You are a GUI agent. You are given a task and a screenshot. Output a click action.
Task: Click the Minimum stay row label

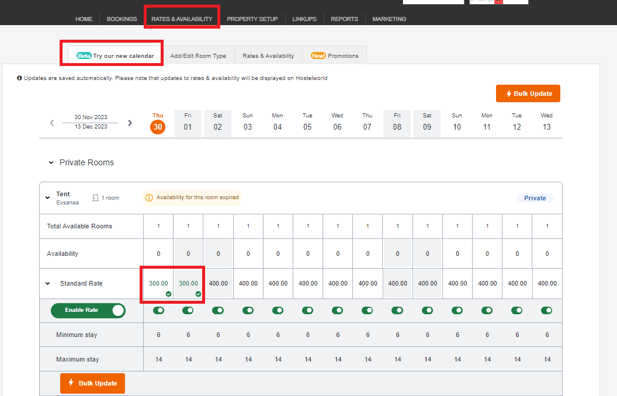[x=76, y=335]
